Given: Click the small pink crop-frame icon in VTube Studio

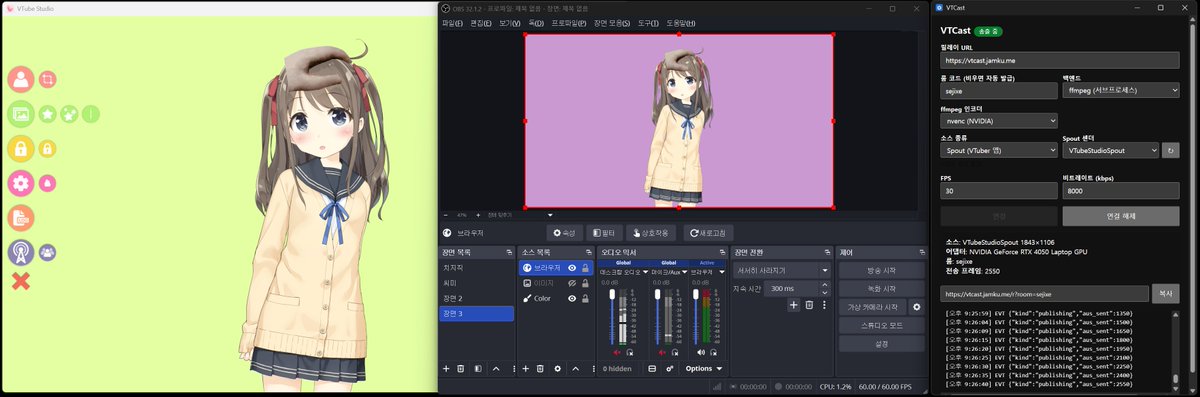Looking at the screenshot, I should [x=47, y=79].
